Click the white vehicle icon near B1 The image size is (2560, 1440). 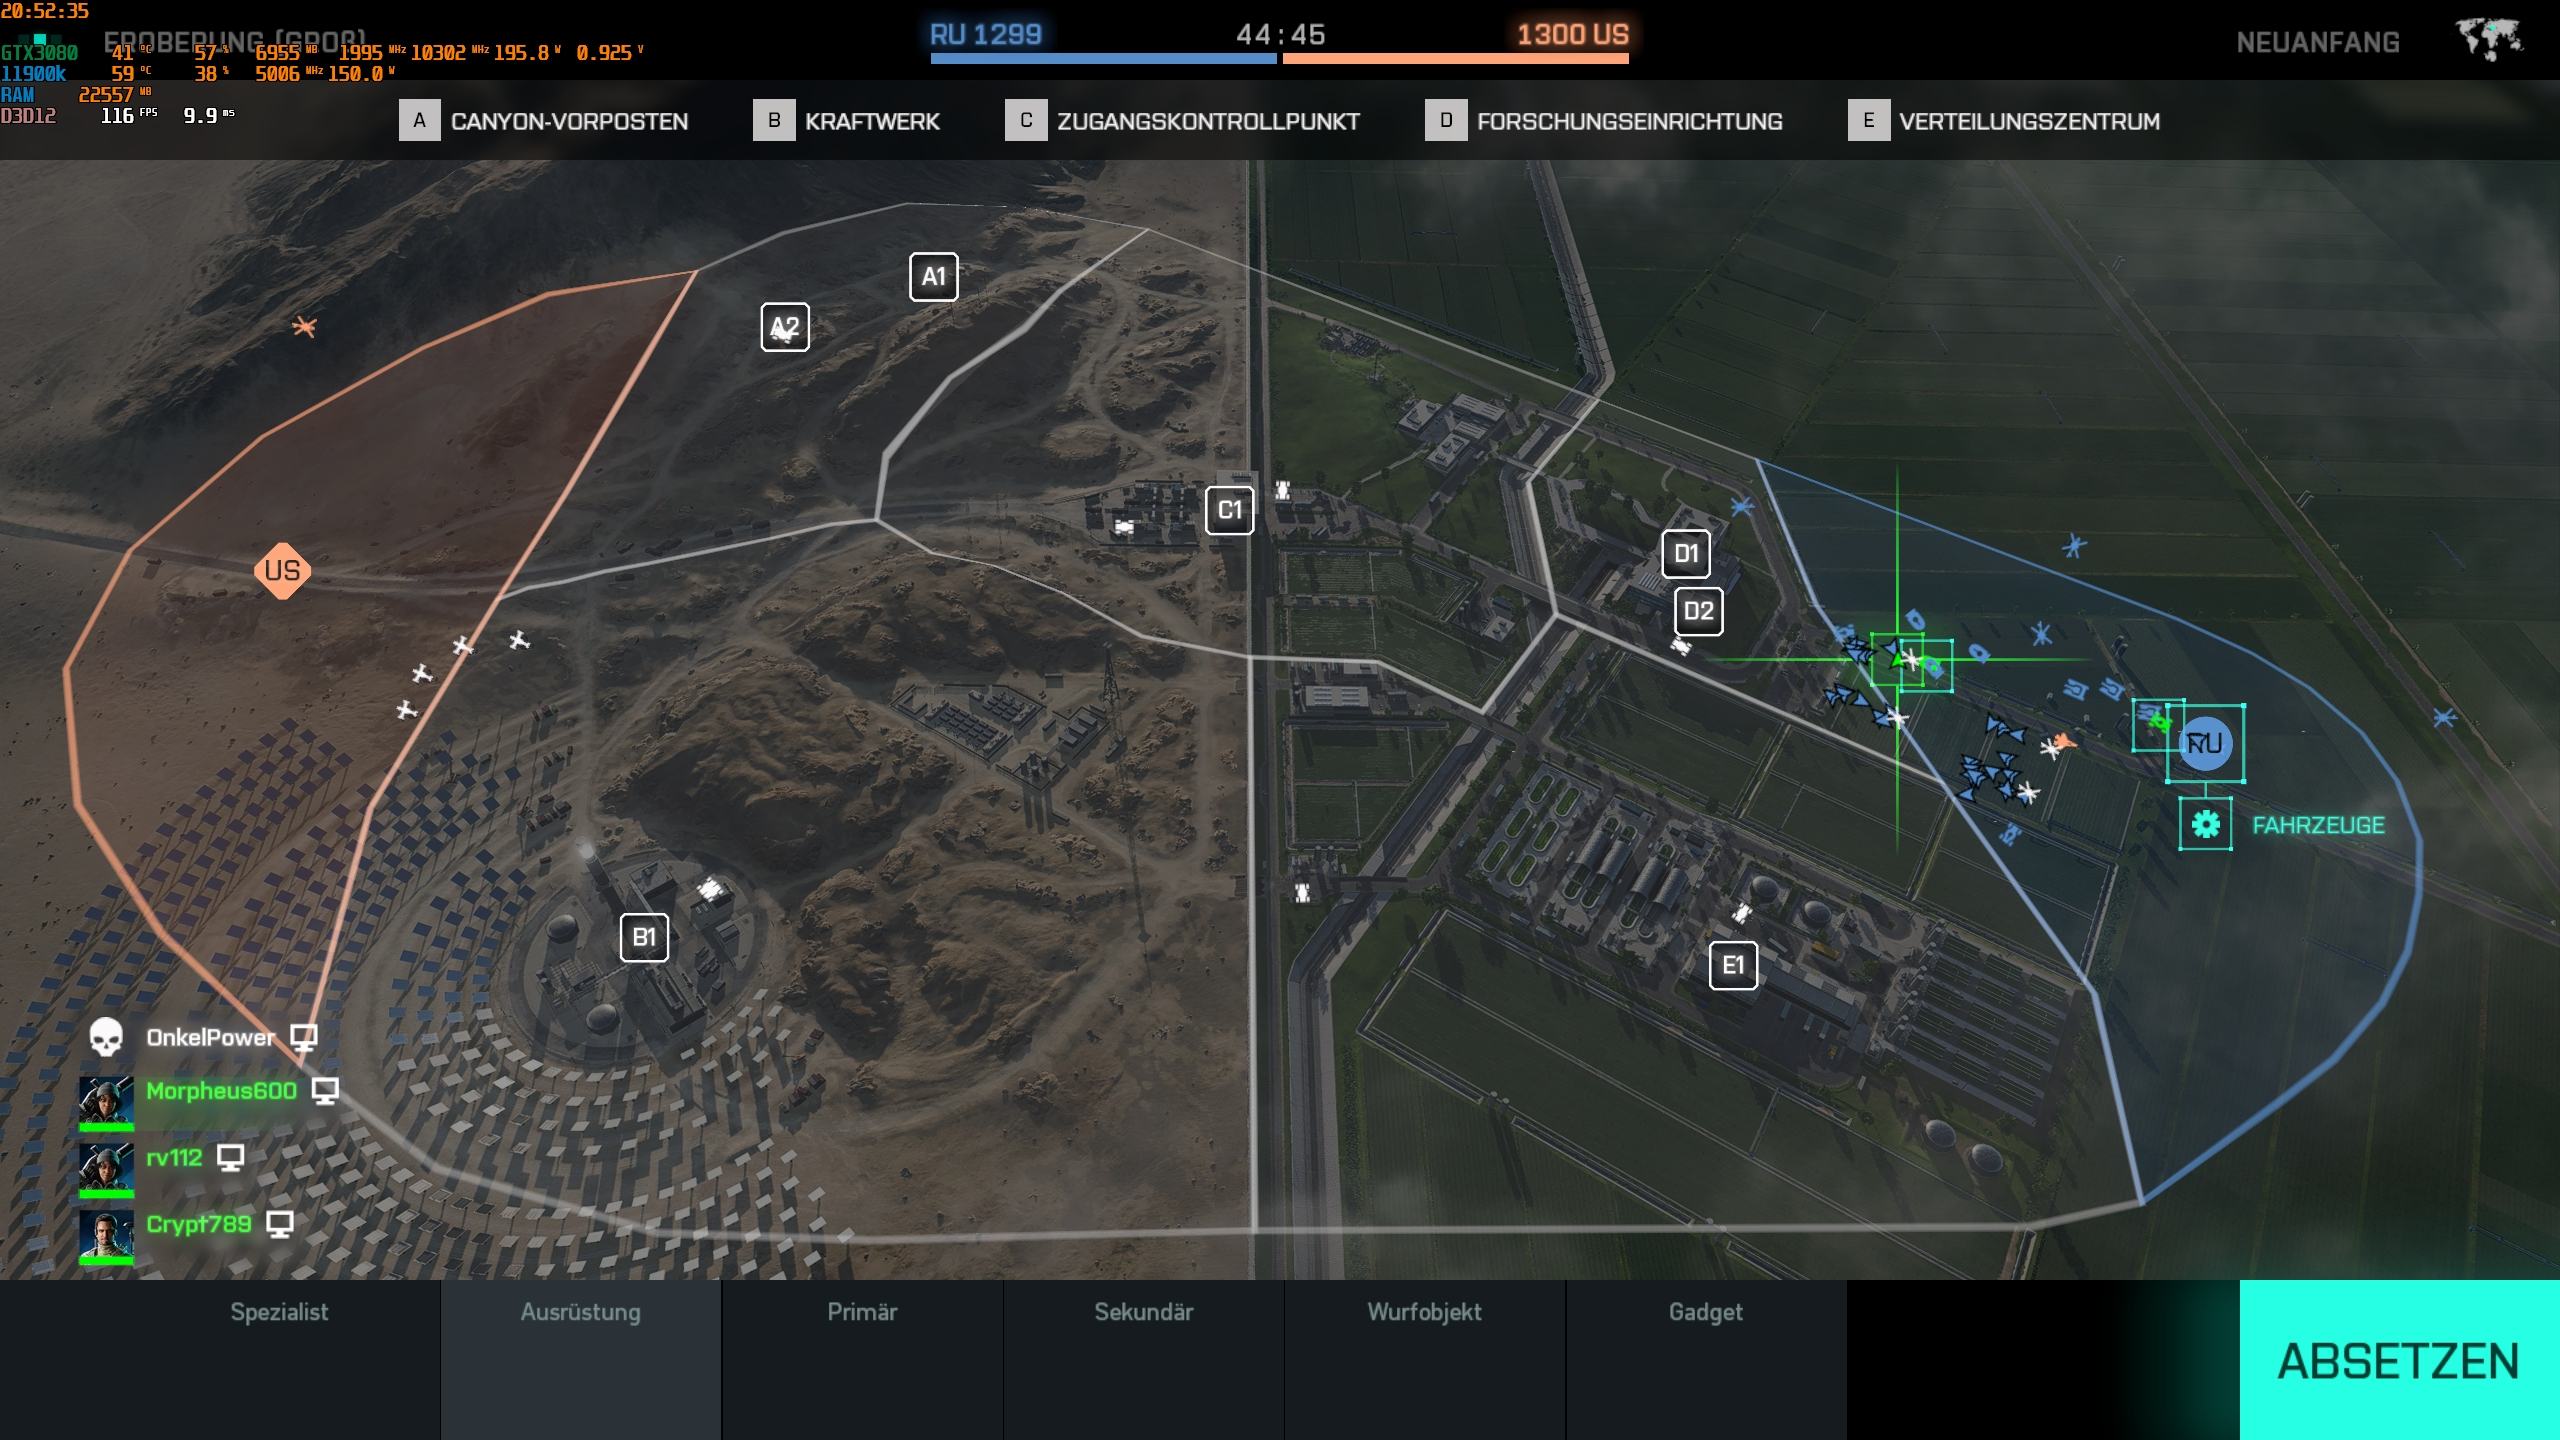tap(710, 888)
